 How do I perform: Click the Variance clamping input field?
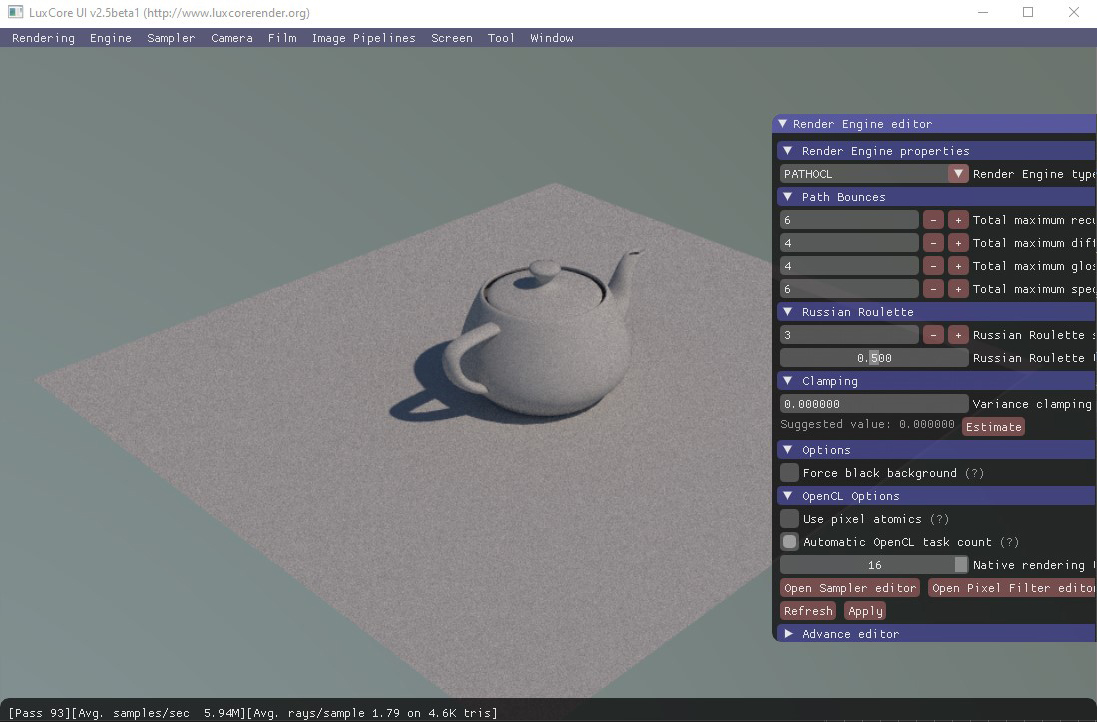873,404
